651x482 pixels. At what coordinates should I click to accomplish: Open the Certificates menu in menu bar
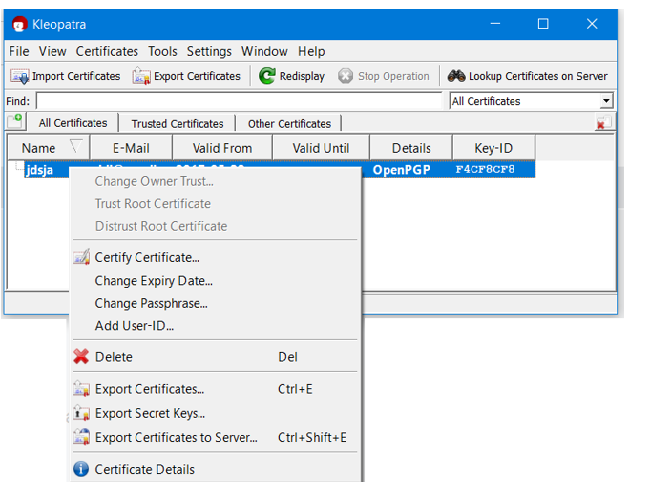107,51
